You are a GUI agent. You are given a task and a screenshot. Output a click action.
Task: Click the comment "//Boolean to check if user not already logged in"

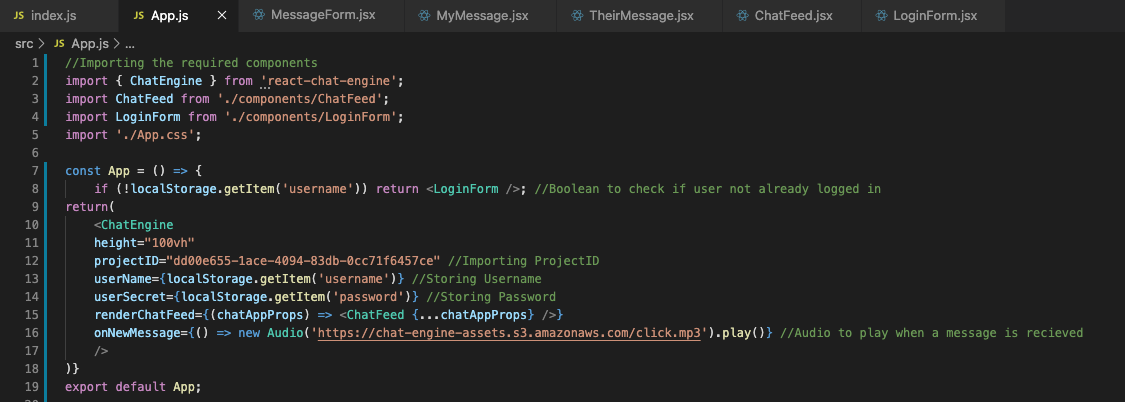(707, 189)
